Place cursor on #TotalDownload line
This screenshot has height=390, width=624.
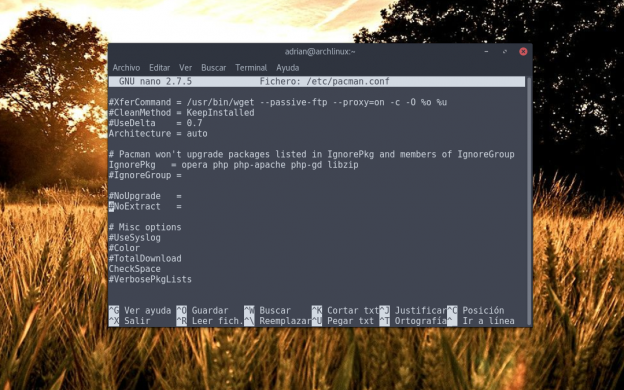[145, 258]
